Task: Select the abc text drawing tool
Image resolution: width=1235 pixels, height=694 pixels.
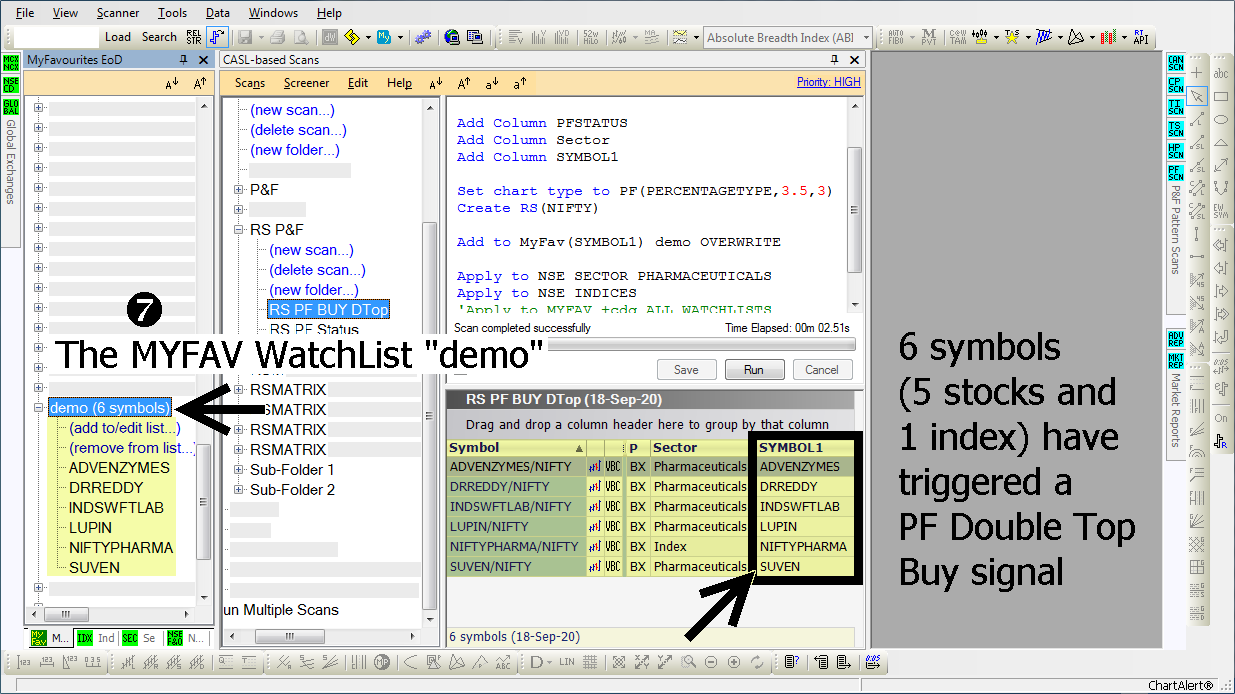Action: pyautogui.click(x=1221, y=73)
